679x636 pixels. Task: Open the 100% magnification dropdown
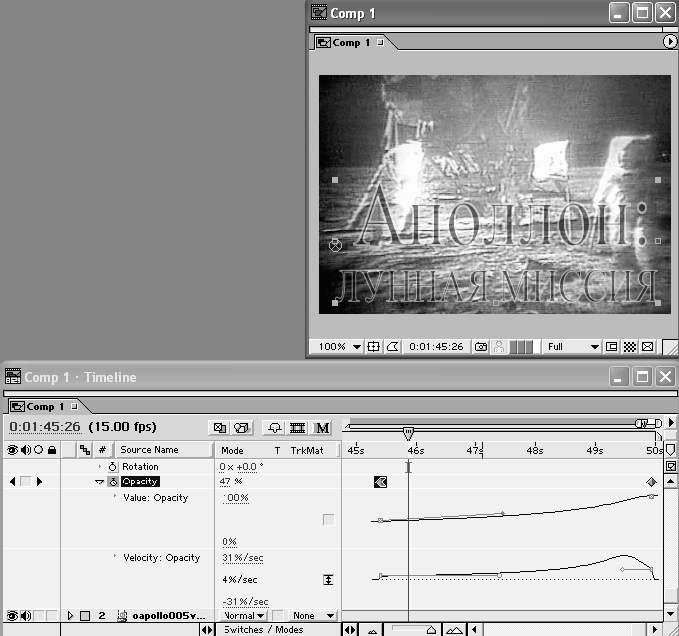[340, 347]
